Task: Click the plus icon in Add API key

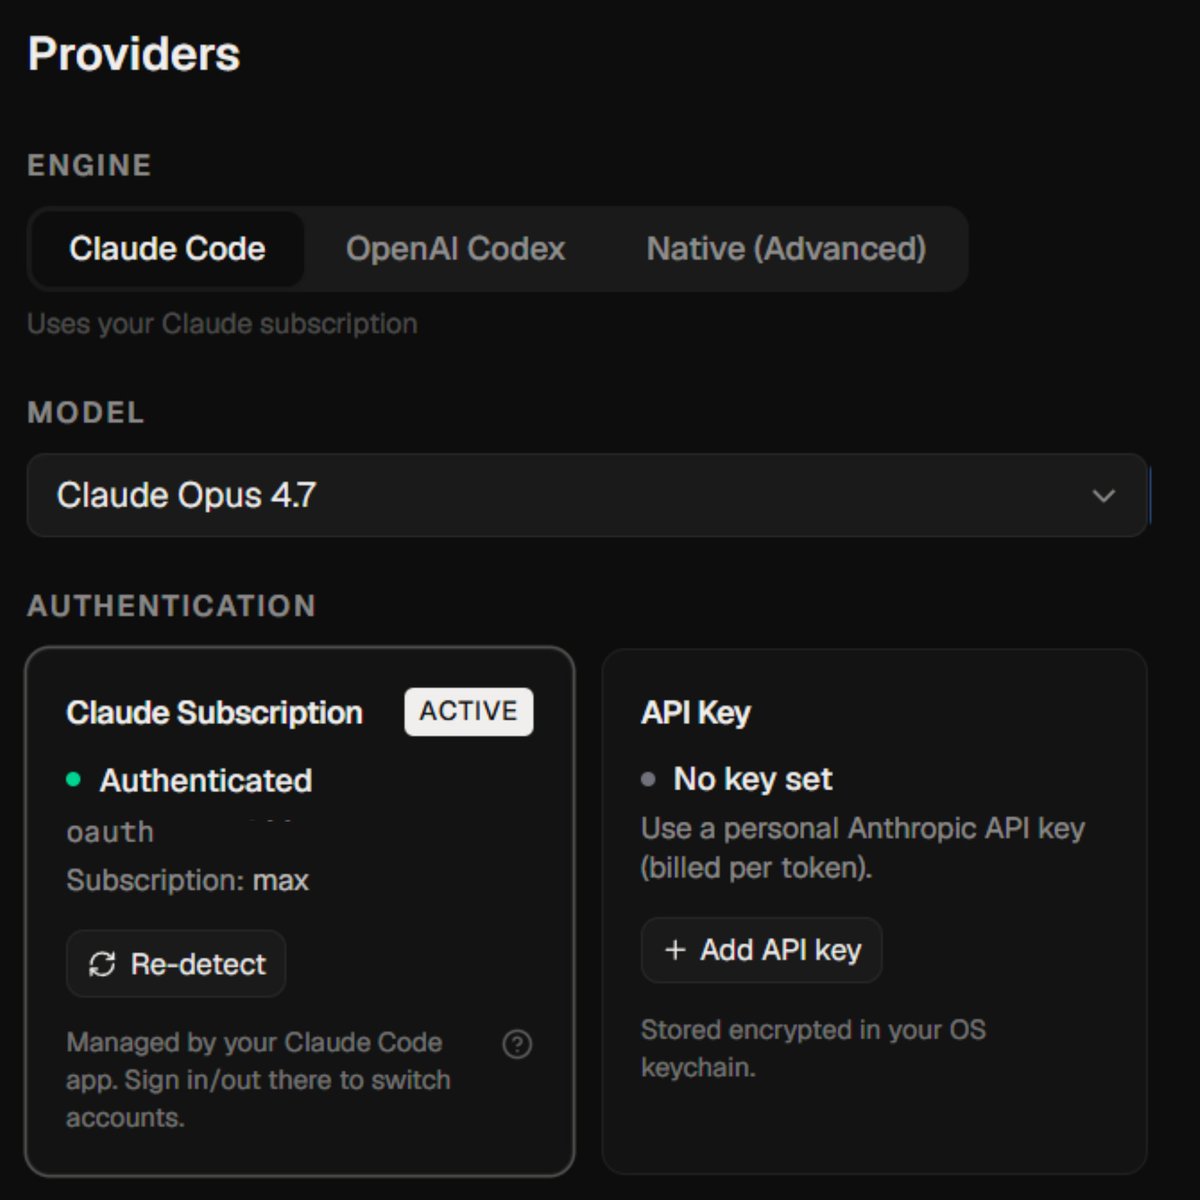Action: click(675, 950)
